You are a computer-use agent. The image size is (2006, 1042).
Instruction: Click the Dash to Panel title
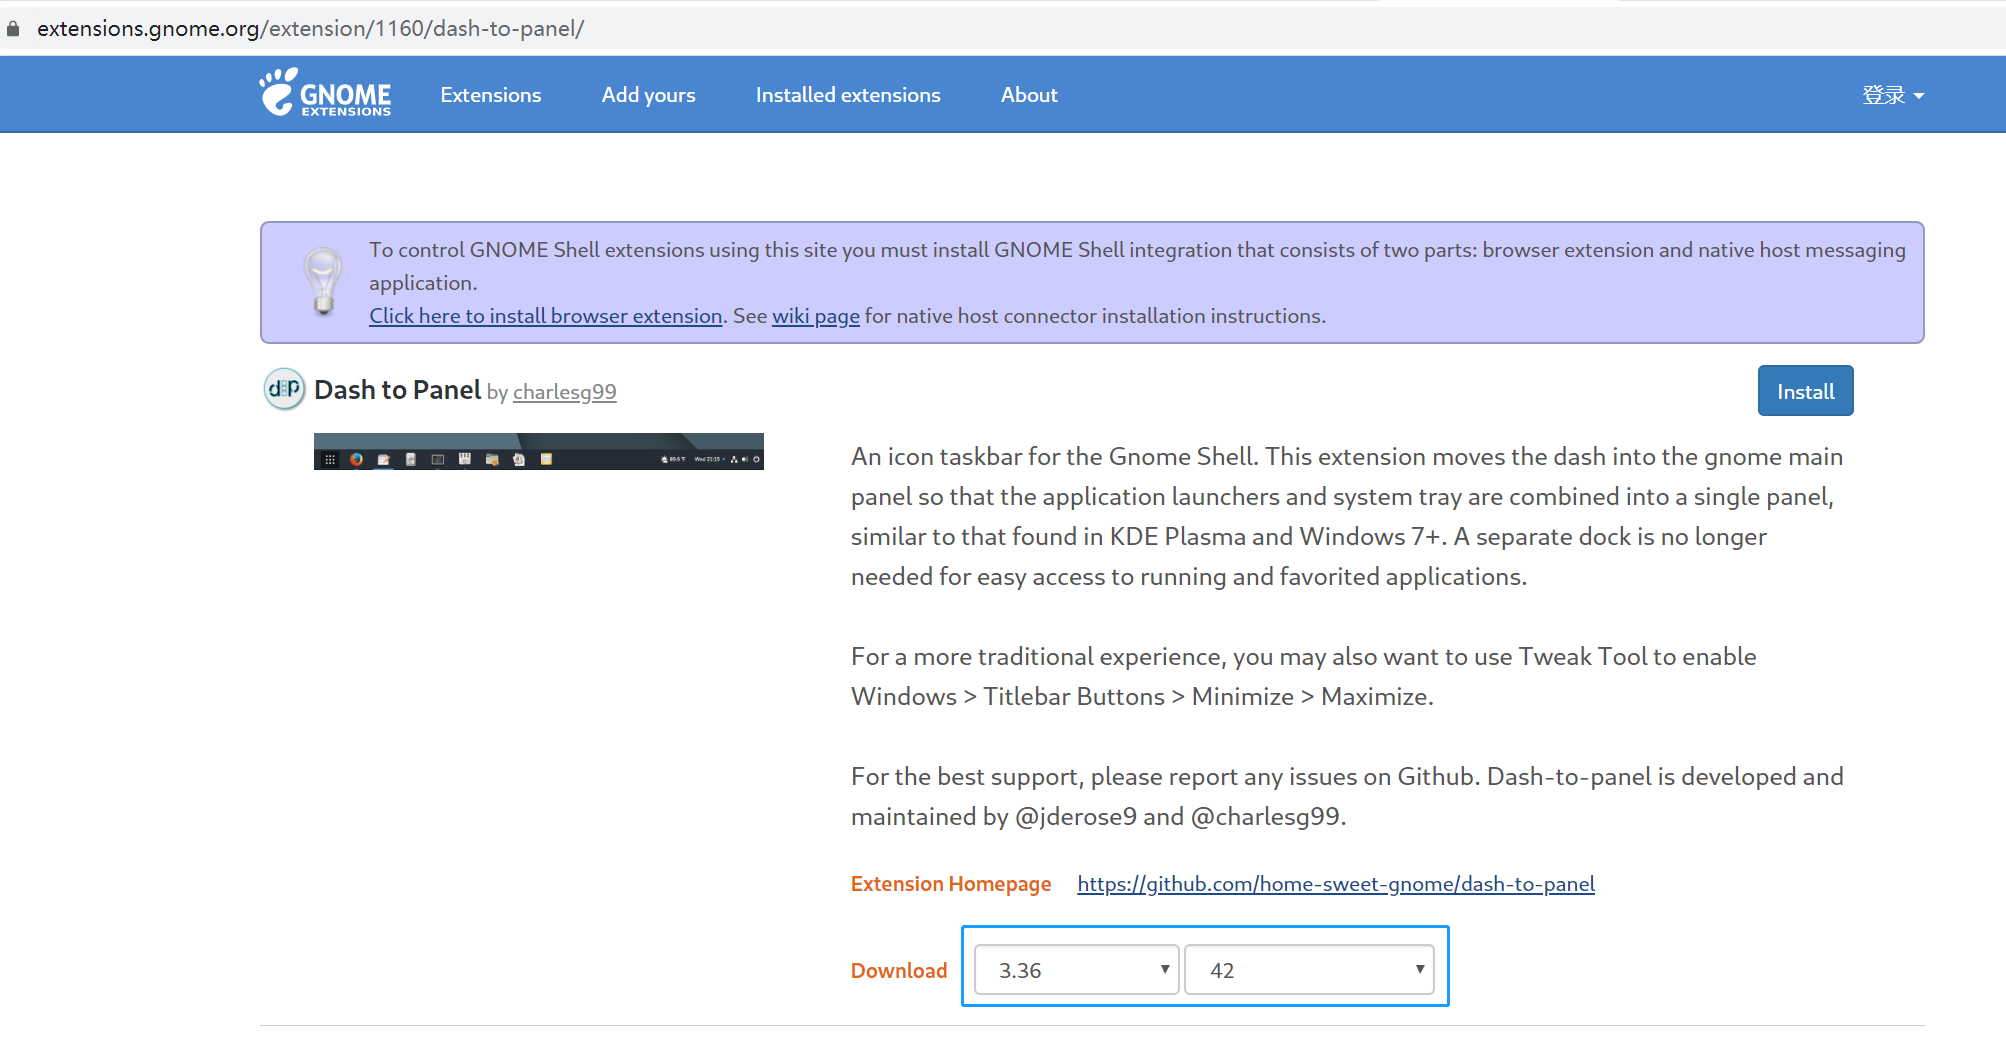[398, 390]
